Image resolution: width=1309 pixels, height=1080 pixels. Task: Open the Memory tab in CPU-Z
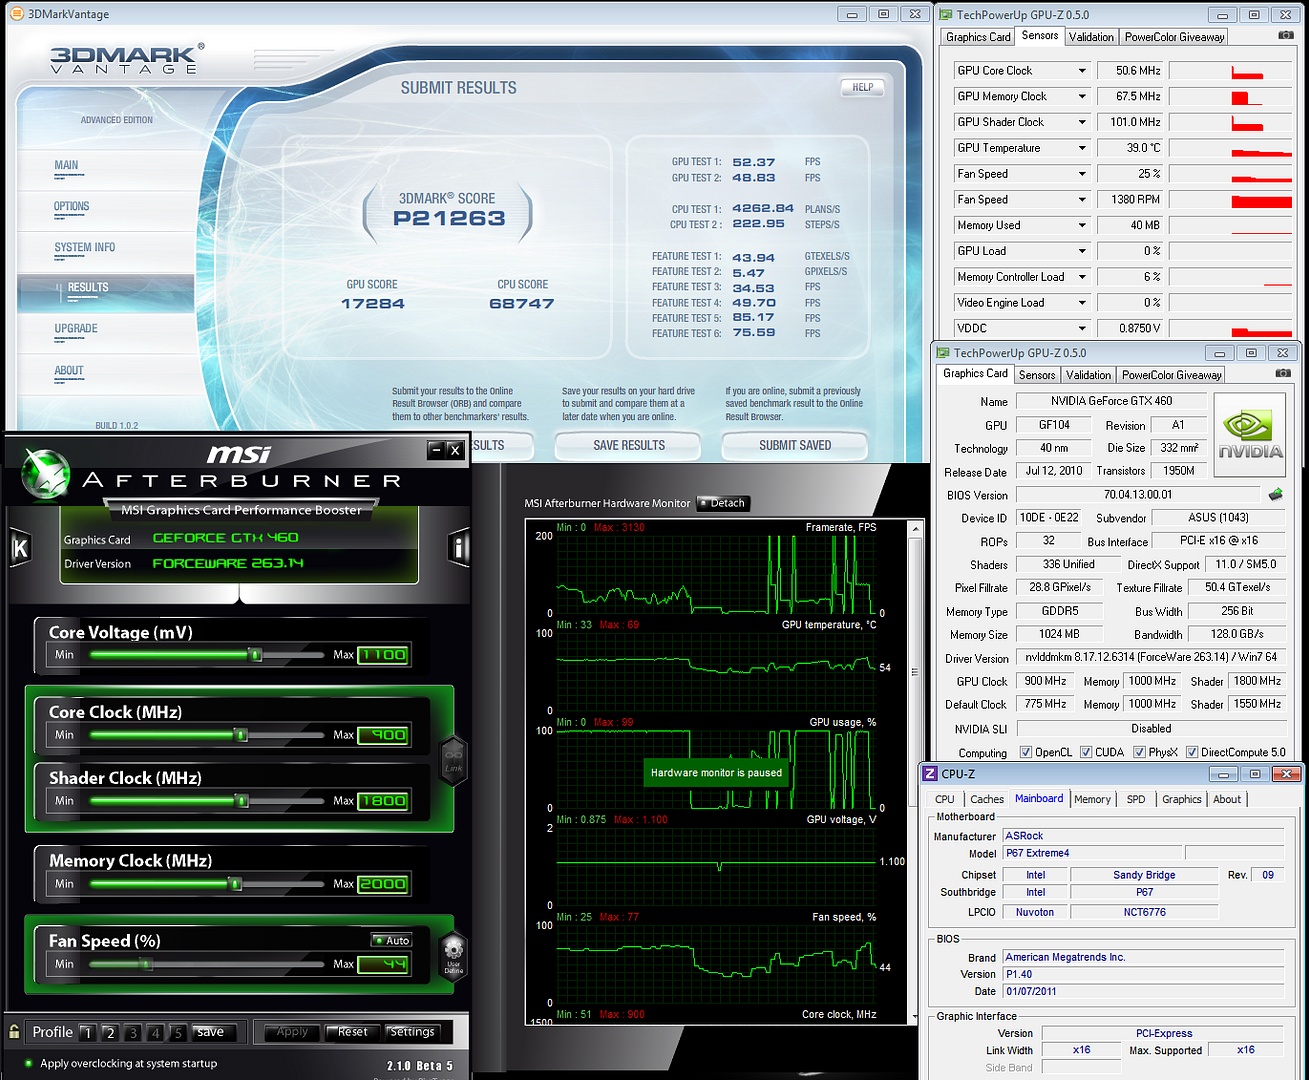click(x=1092, y=799)
